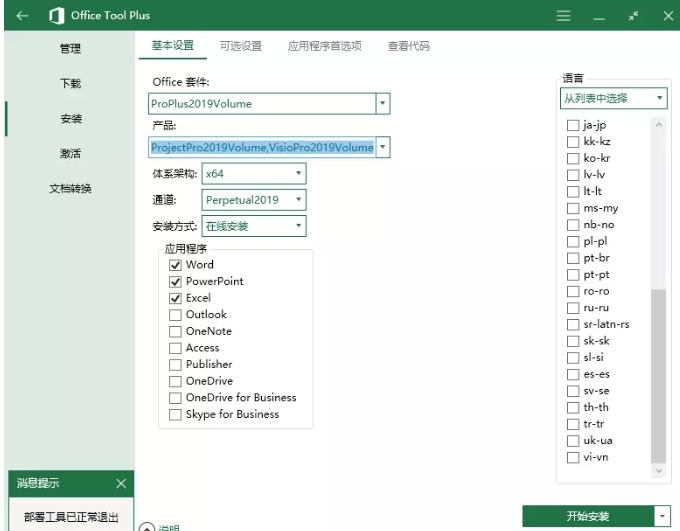
Task: Check the sl-si language checkbox
Action: [573, 358]
